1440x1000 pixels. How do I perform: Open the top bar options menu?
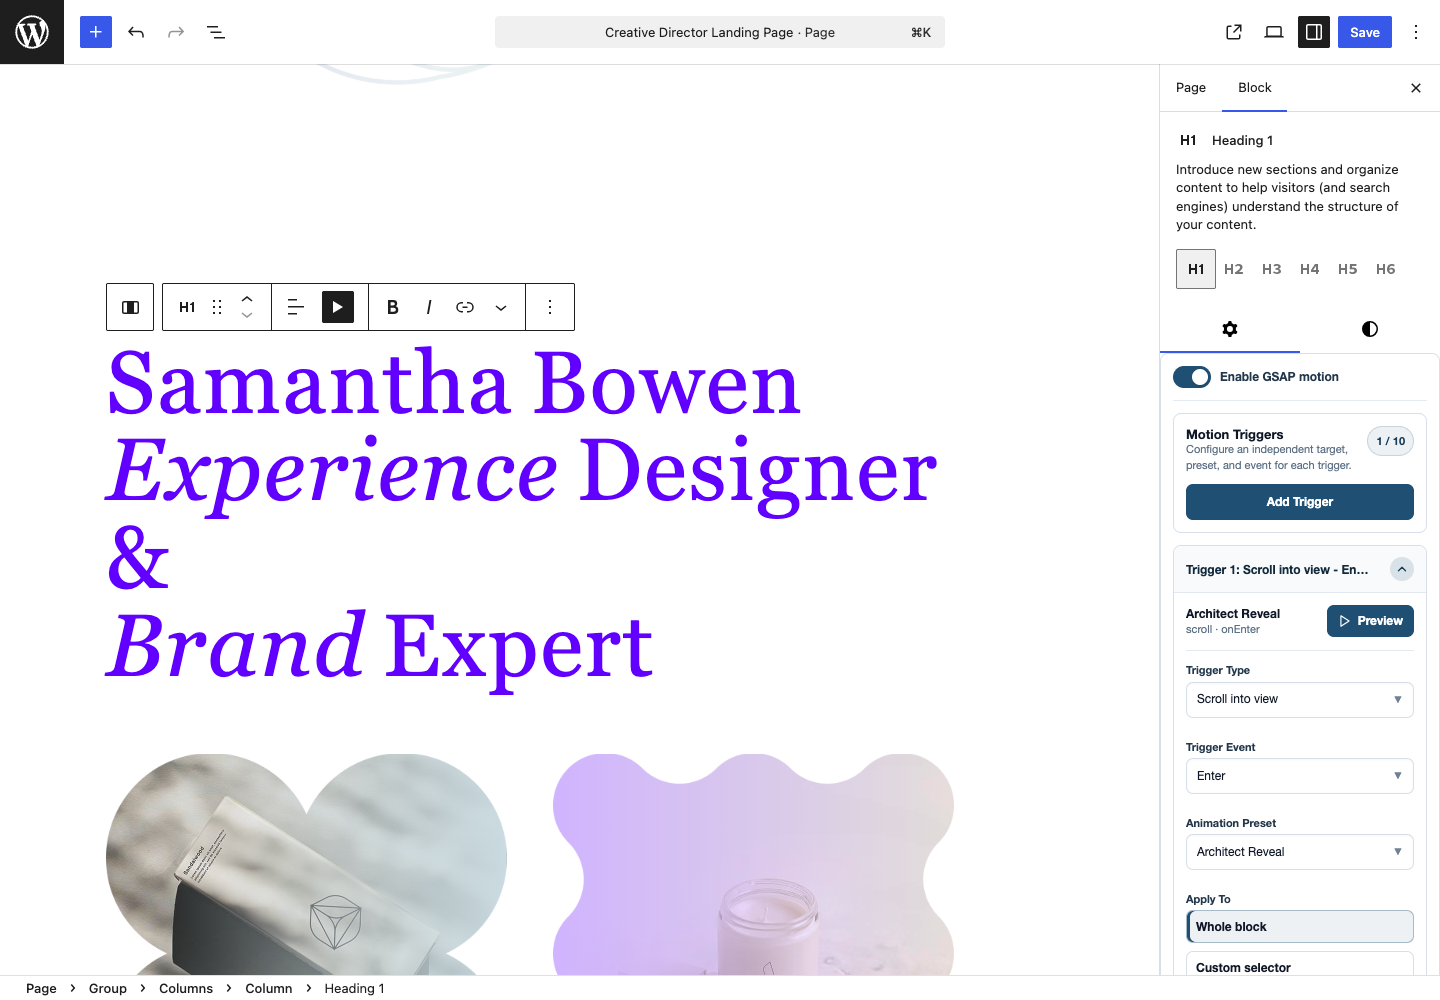tap(1416, 32)
